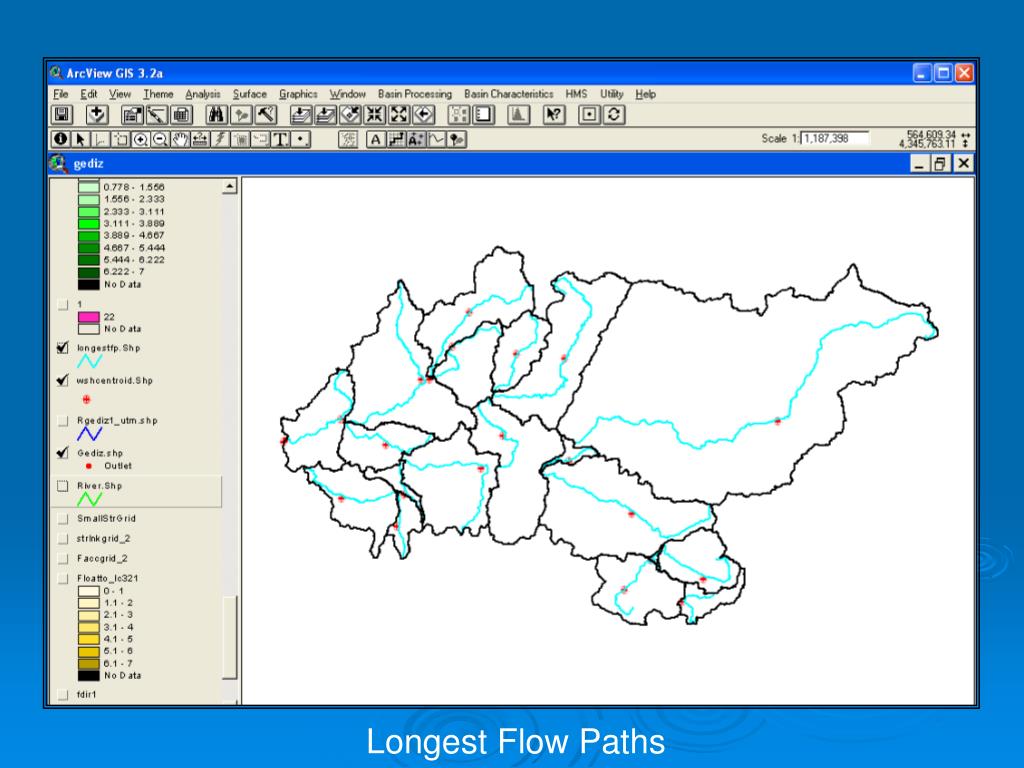Select the Draw Point tool
The image size is (1024, 768).
pos(300,139)
